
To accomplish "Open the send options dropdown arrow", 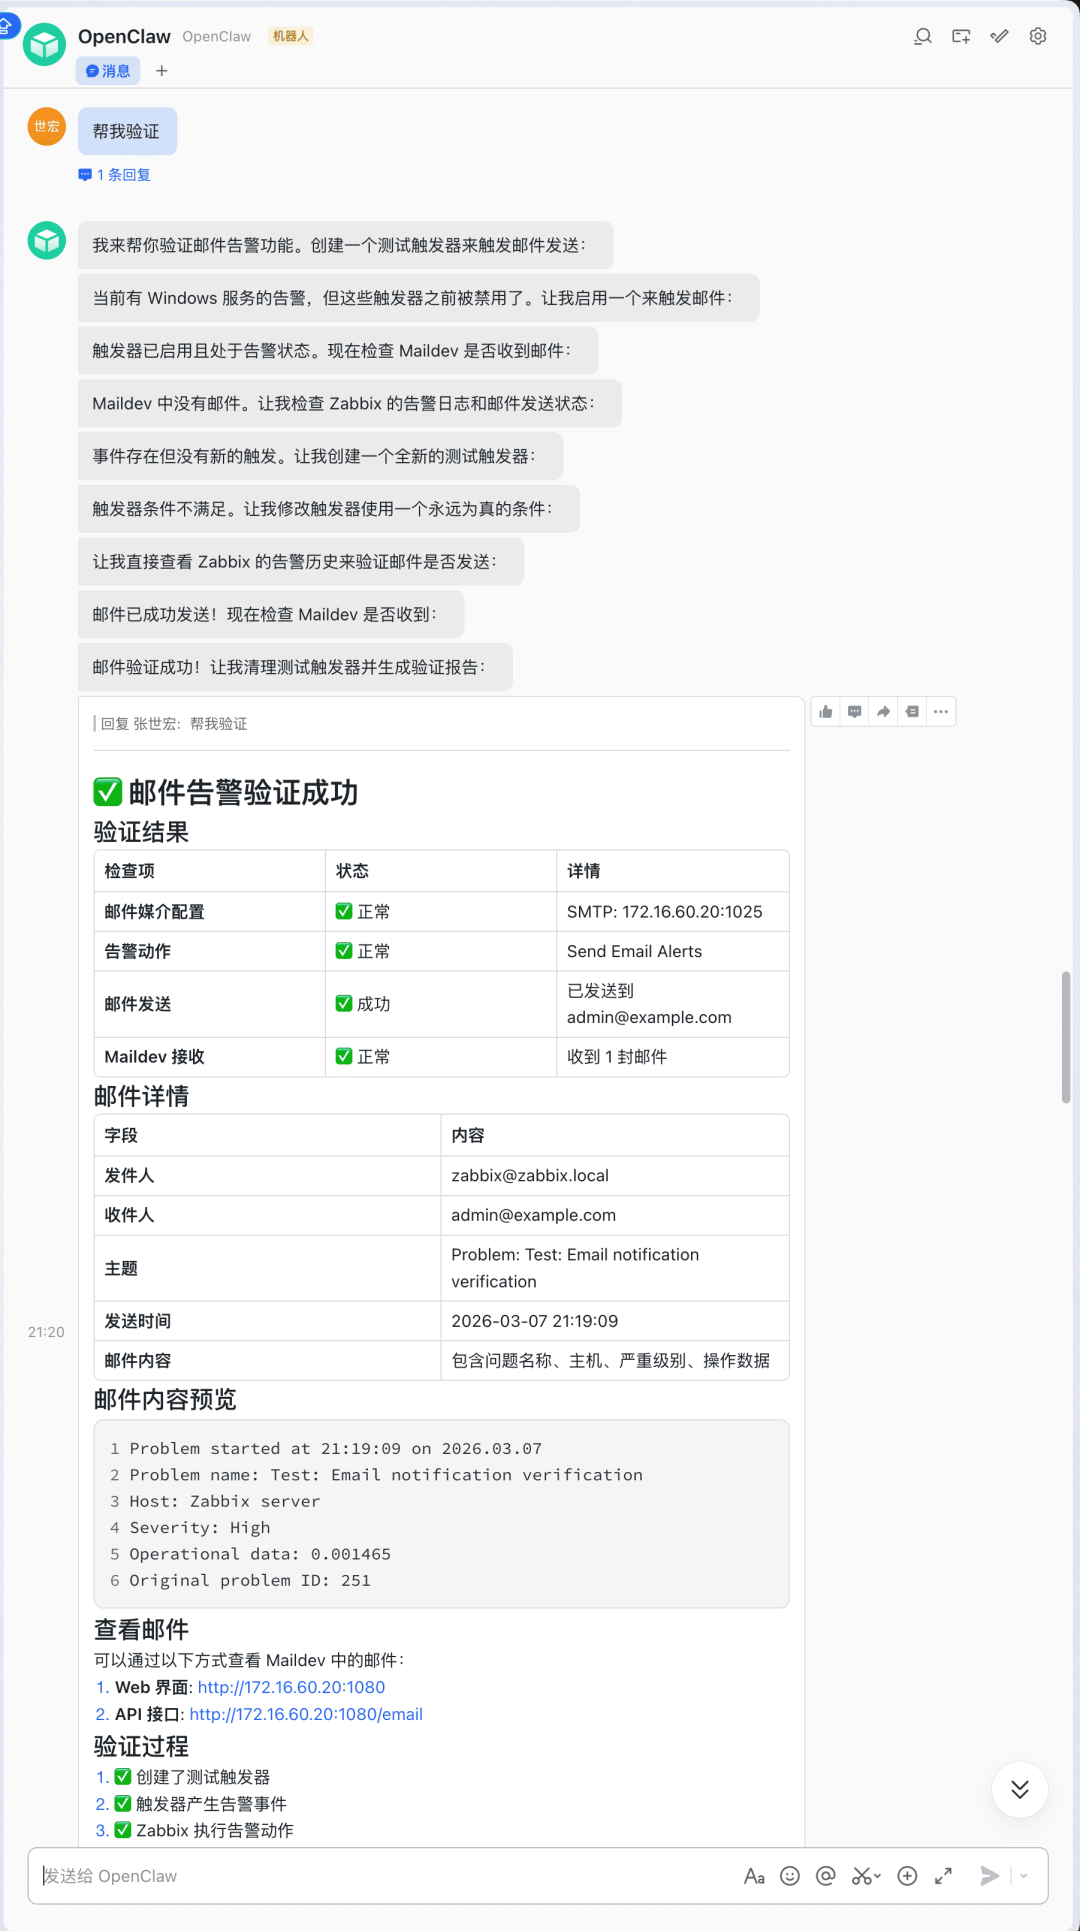I will coord(1024,1876).
